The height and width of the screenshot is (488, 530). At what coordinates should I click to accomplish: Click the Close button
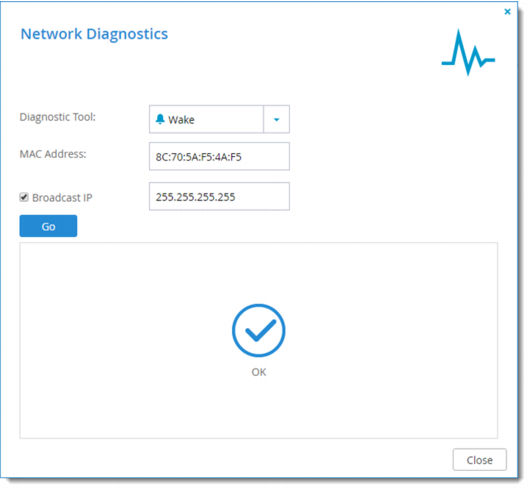480,460
